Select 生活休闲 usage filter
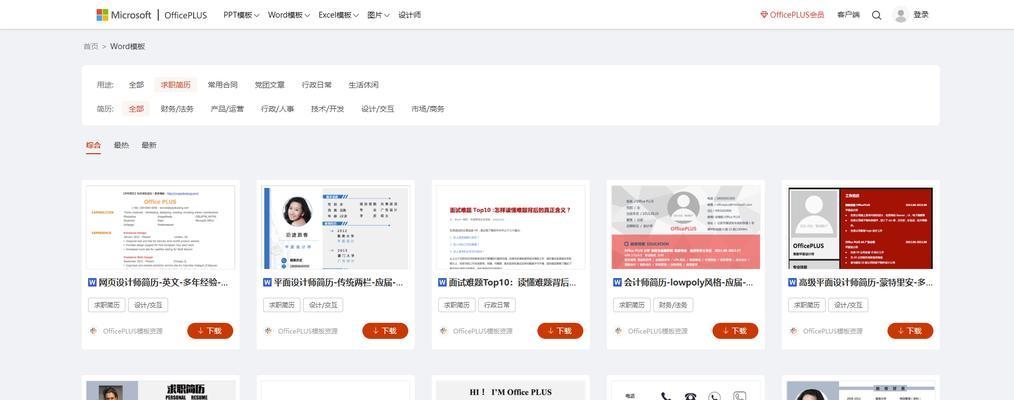 click(x=363, y=85)
